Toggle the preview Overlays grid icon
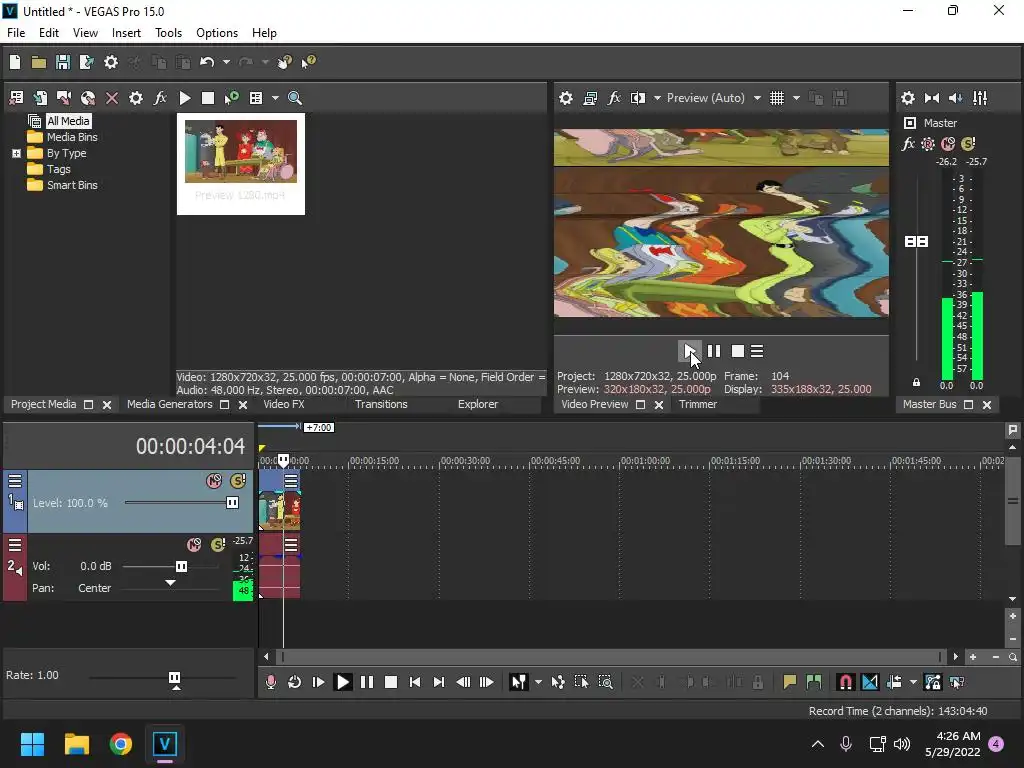The height and width of the screenshot is (768, 1024). click(x=776, y=98)
